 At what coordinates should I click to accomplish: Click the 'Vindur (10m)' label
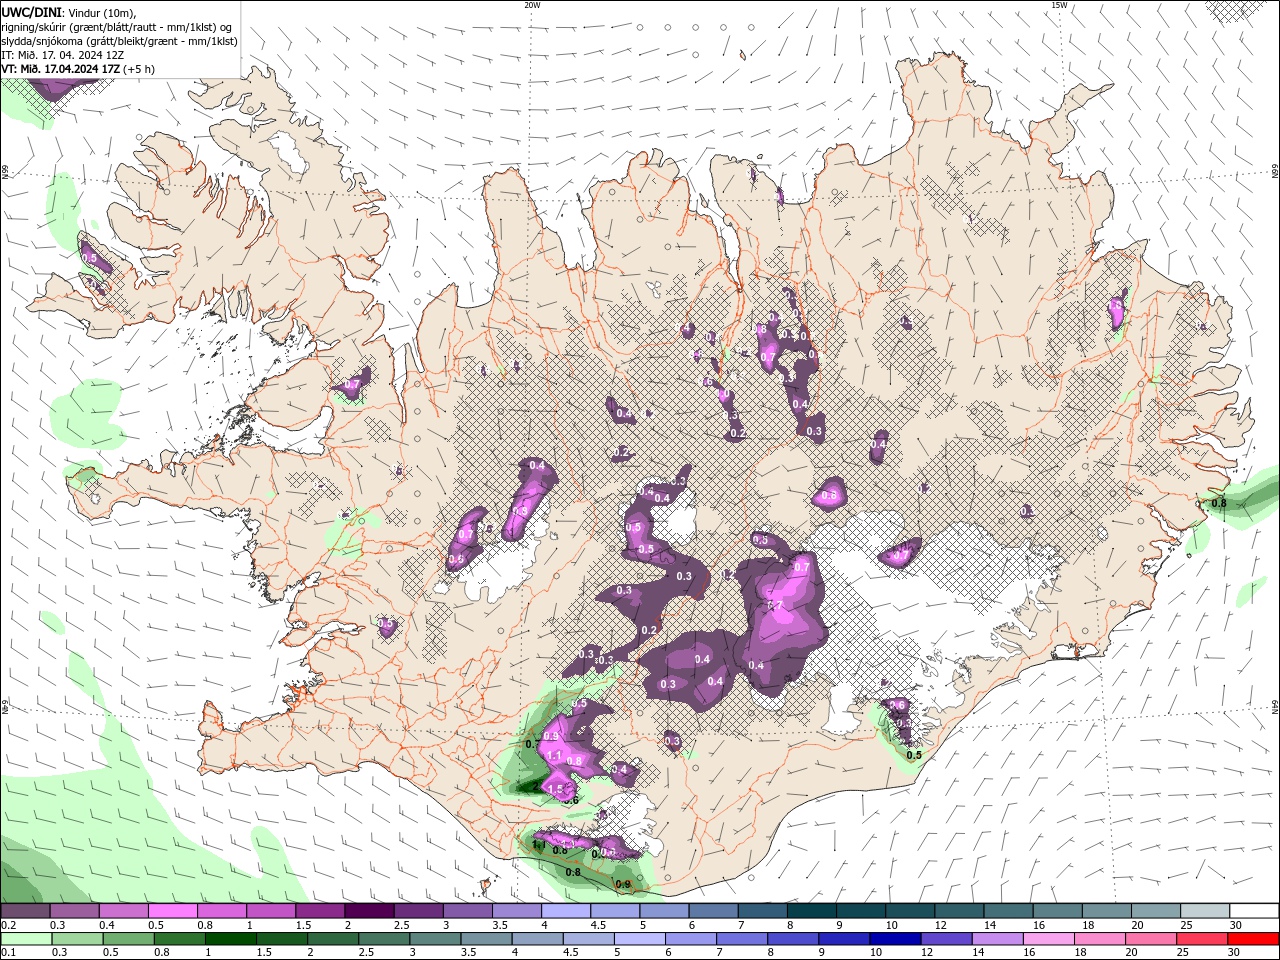(100, 12)
